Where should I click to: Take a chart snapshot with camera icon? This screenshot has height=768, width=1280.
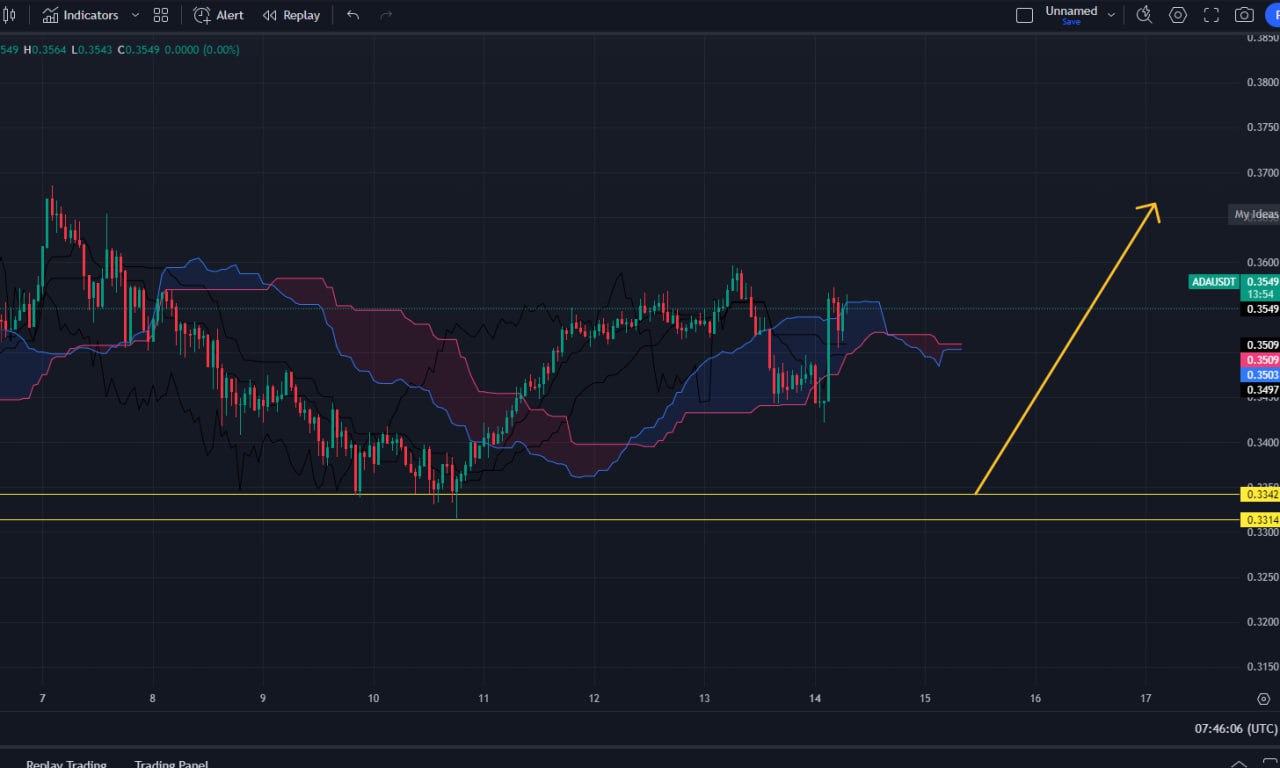click(x=1244, y=15)
